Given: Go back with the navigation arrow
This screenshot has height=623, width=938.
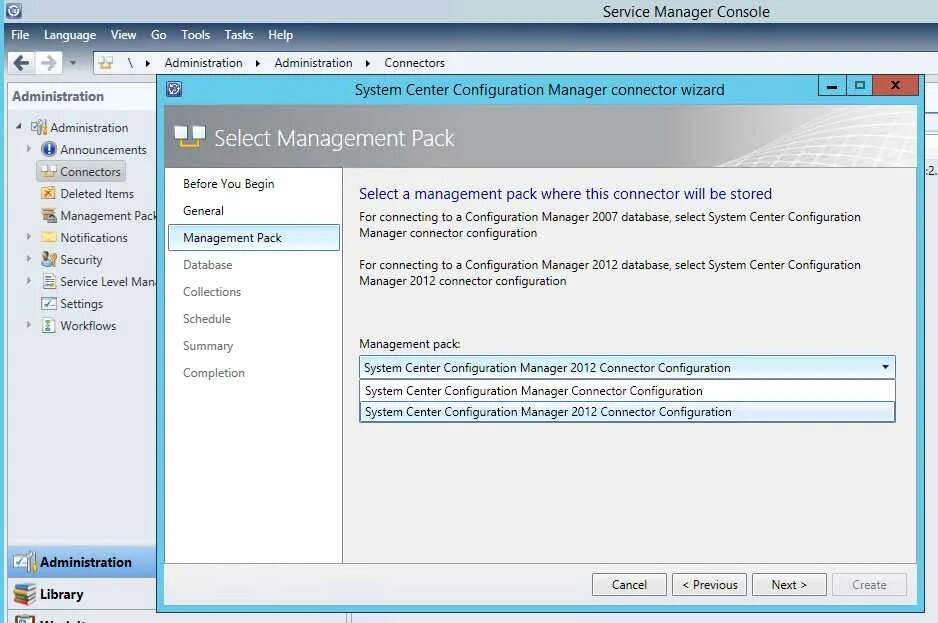Looking at the screenshot, I should point(22,62).
